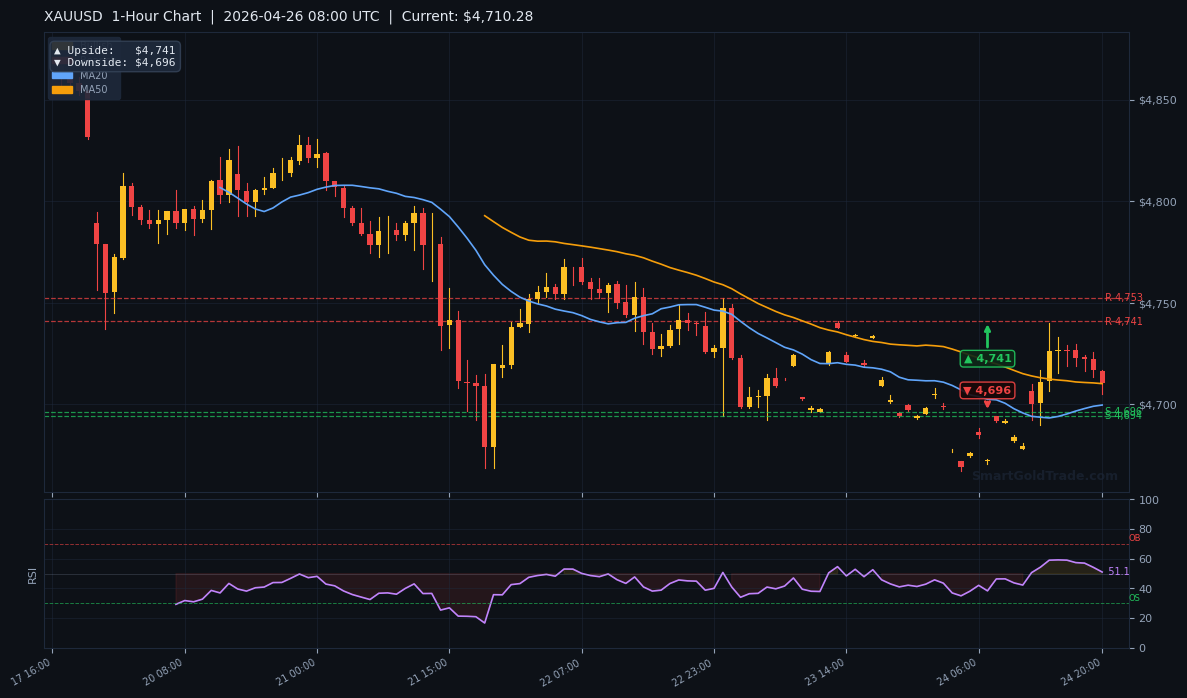Screen dimensions: 1187x698
Task: Select the R 4,753 resistance label on the price axis
Action: pos(1126,296)
